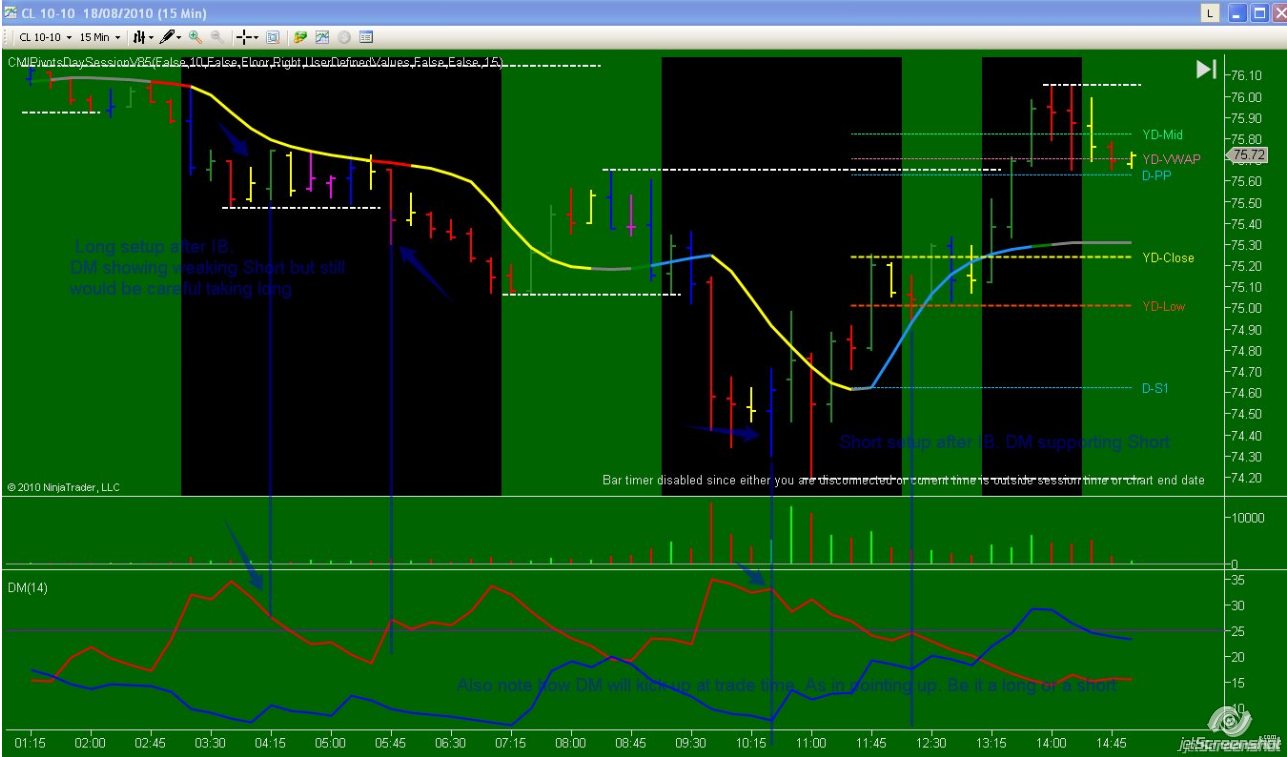
Task: Click the 'Short setup after IB' annotation text
Action: 1004,442
